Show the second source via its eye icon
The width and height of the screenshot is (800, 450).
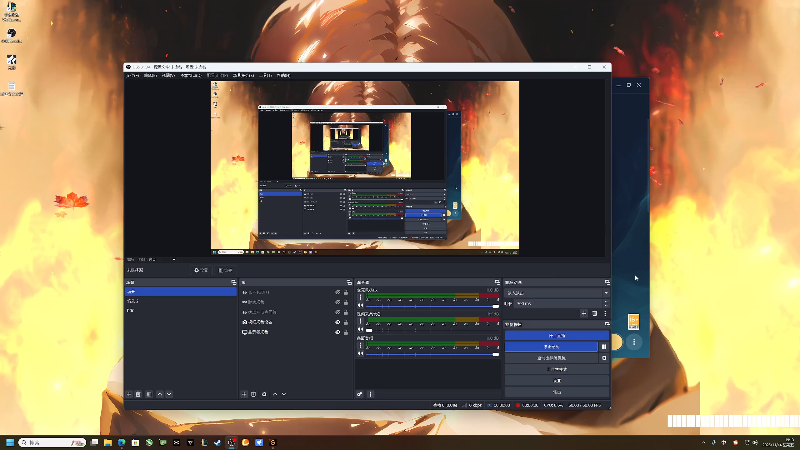click(x=337, y=303)
